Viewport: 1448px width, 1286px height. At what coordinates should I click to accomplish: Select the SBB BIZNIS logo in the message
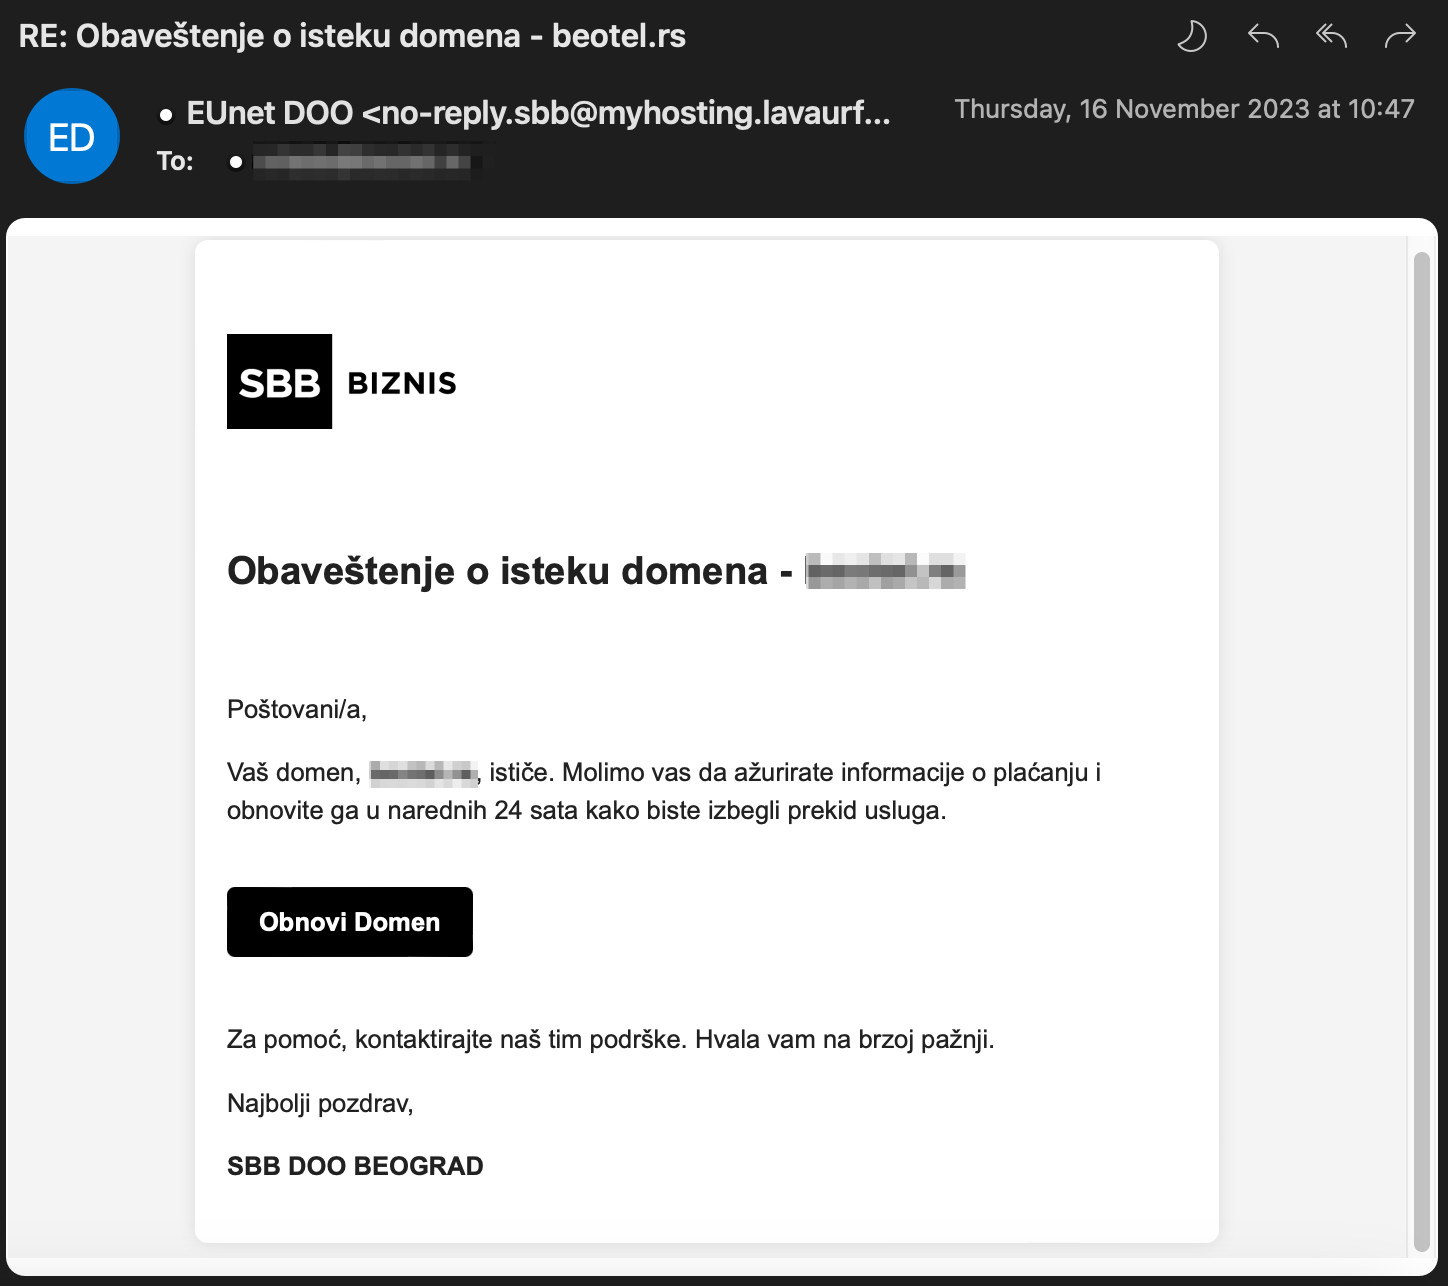(340, 382)
